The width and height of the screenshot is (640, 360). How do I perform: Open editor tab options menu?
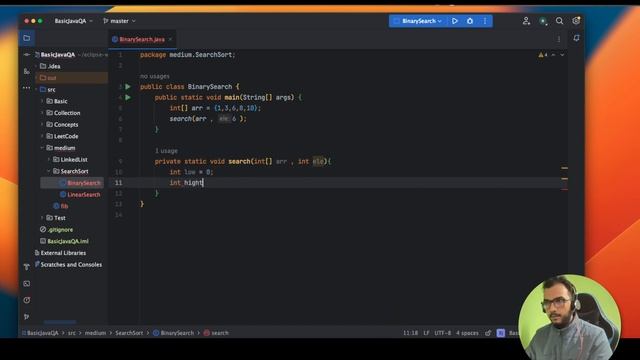point(559,39)
